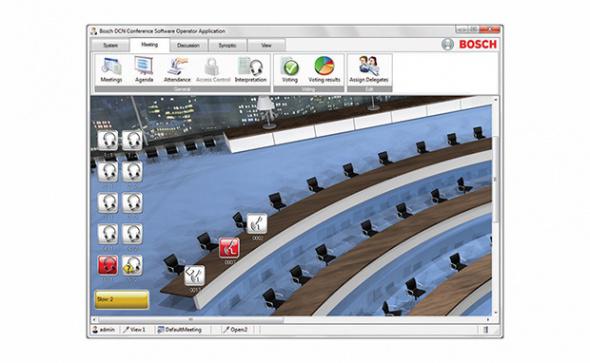Toggle the red microphone 0001 on the desk

pos(229,248)
